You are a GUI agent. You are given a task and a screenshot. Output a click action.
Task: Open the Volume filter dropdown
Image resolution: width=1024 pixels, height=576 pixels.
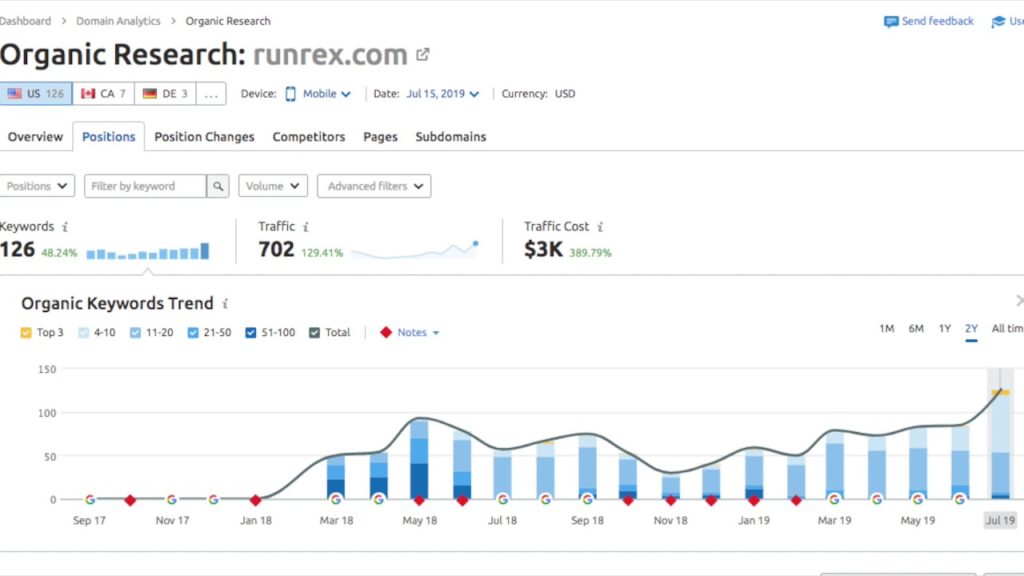272,186
